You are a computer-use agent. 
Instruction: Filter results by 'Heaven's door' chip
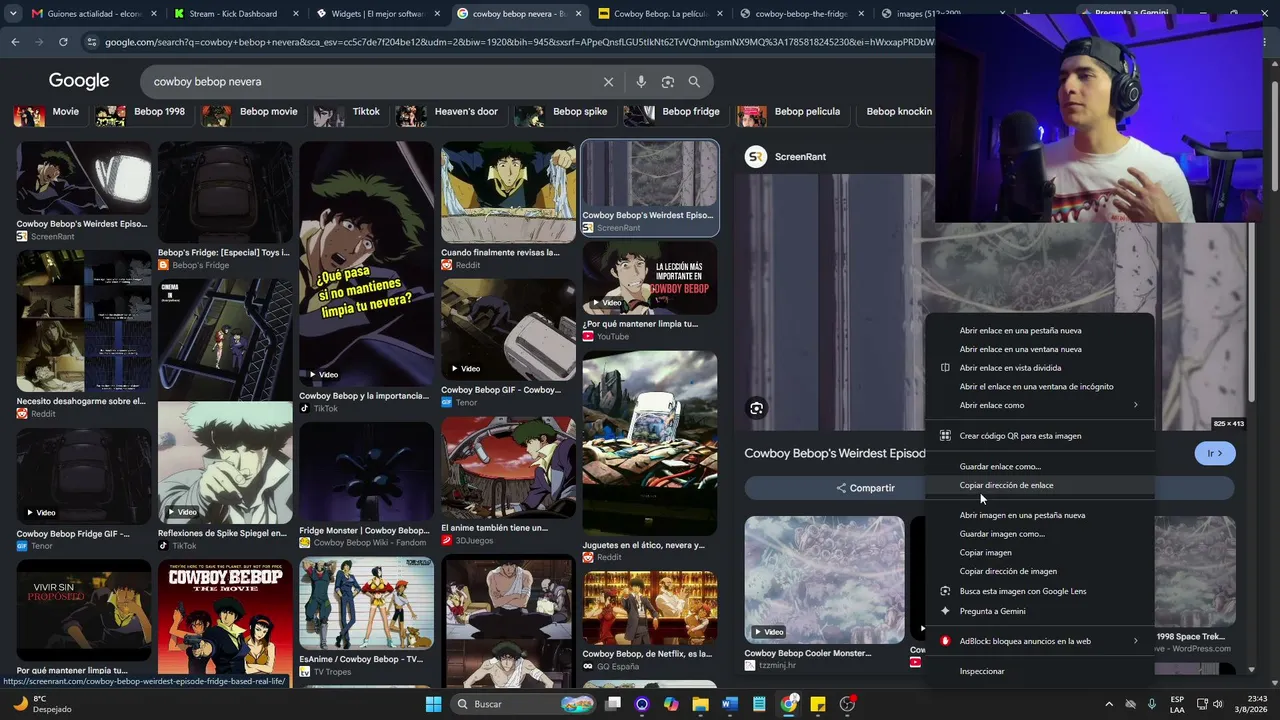click(x=452, y=112)
